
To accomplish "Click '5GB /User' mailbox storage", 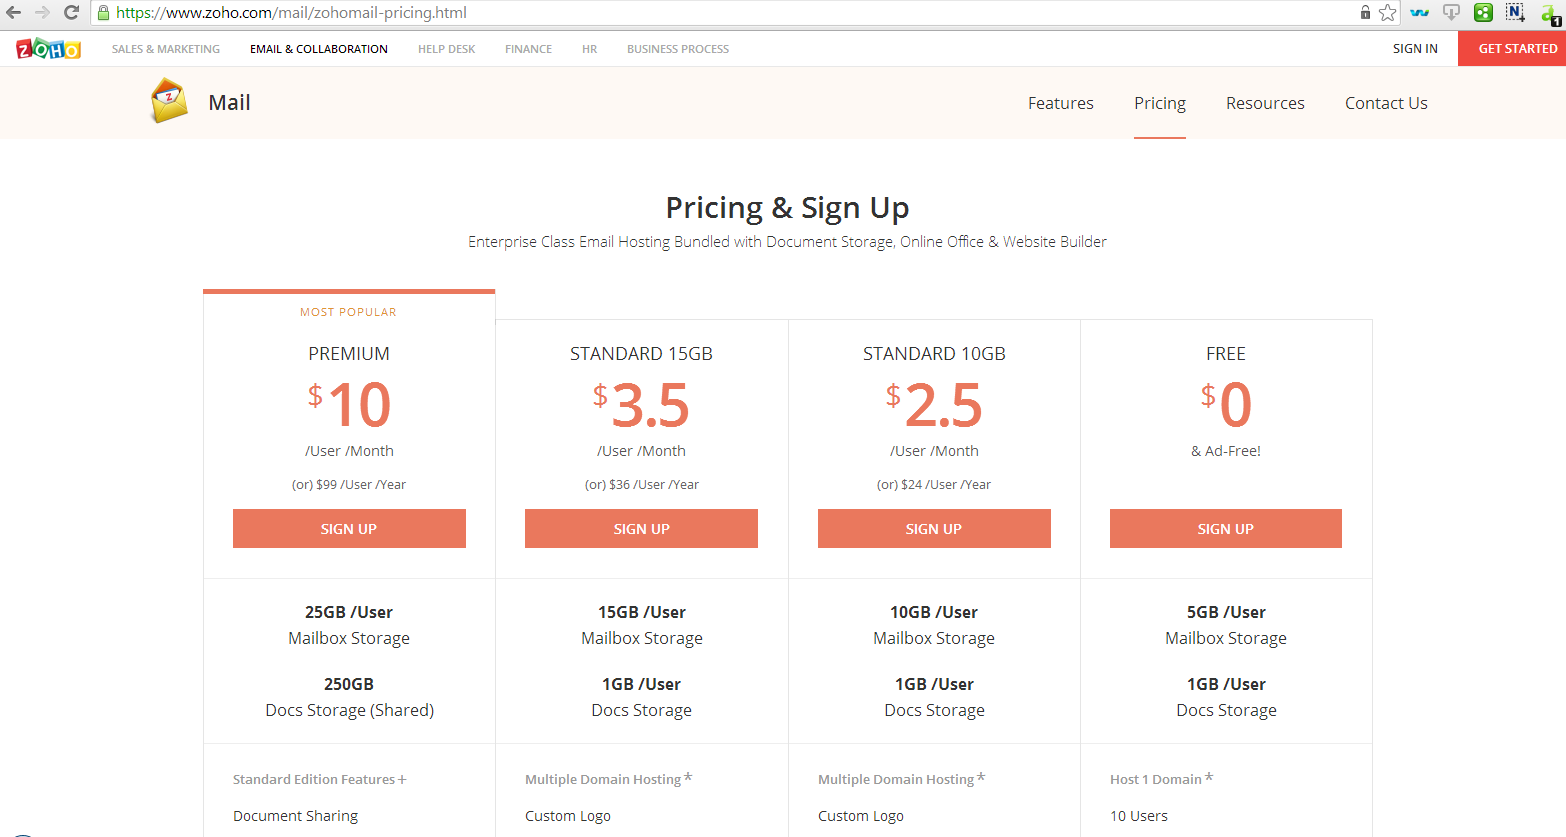I will [1226, 612].
